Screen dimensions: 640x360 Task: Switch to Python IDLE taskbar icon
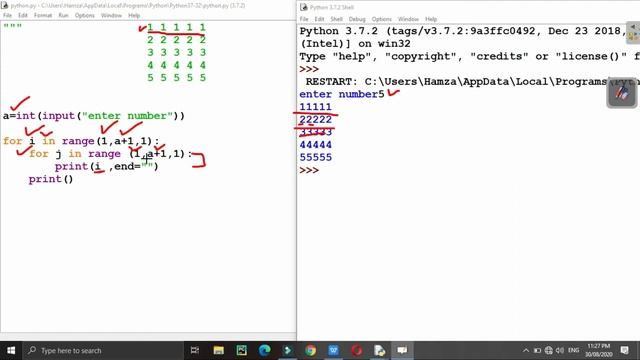pyautogui.click(x=379, y=350)
